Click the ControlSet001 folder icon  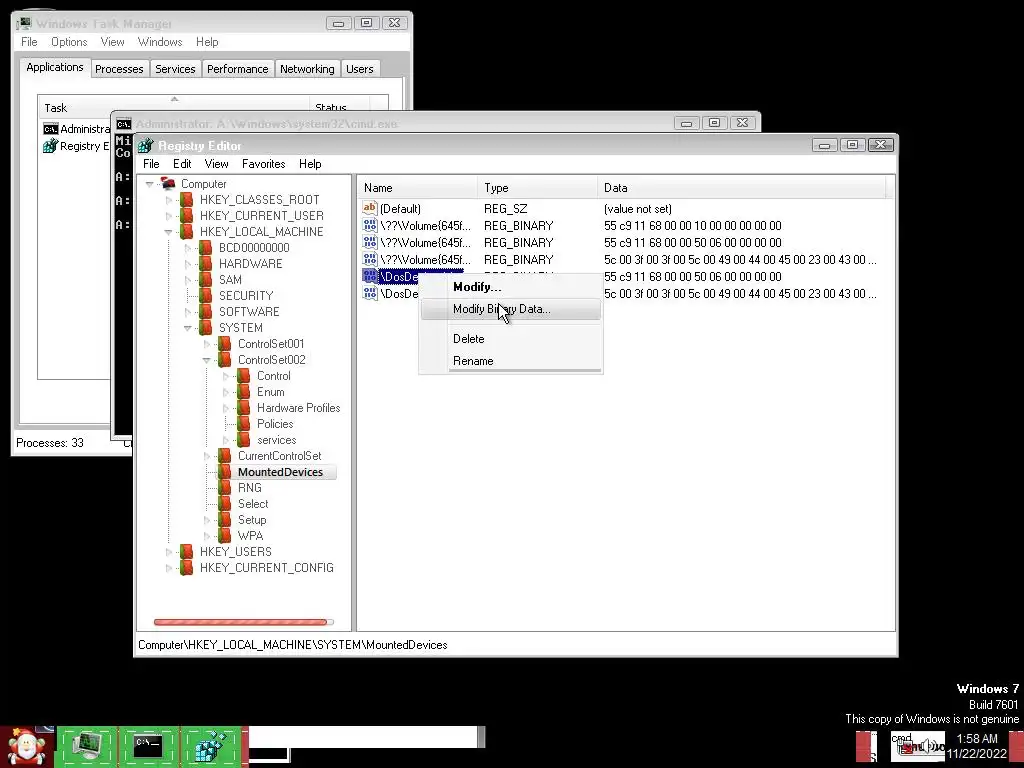pos(225,344)
